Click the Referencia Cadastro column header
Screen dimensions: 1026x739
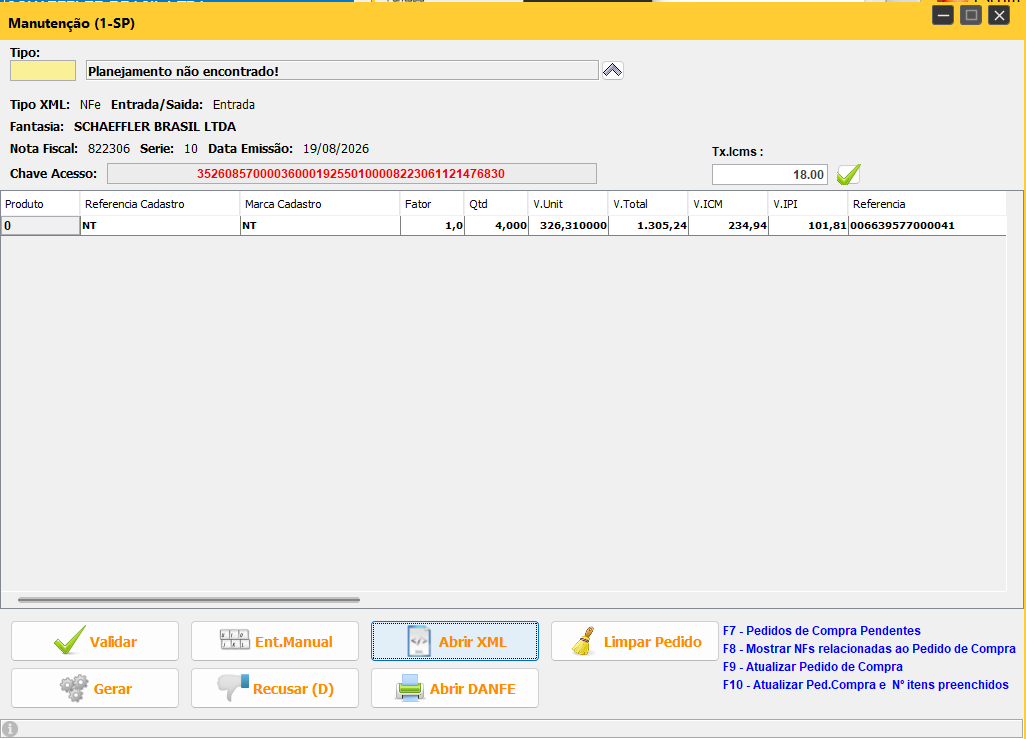pyautogui.click(x=160, y=204)
